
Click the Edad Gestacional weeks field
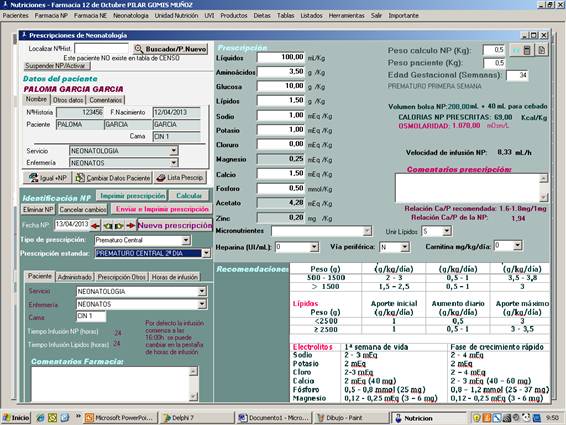[x=517, y=75]
